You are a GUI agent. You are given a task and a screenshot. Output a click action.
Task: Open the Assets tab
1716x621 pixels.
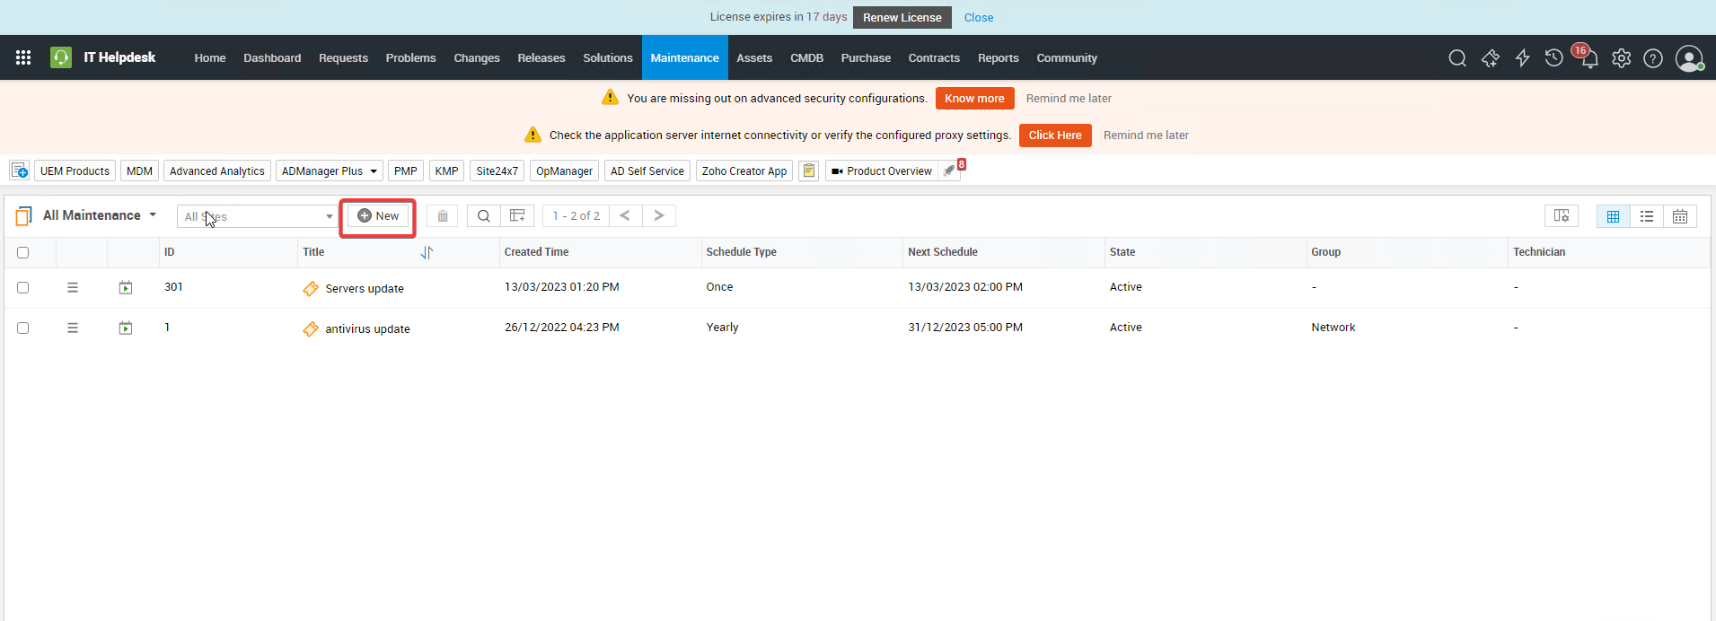[x=754, y=58]
